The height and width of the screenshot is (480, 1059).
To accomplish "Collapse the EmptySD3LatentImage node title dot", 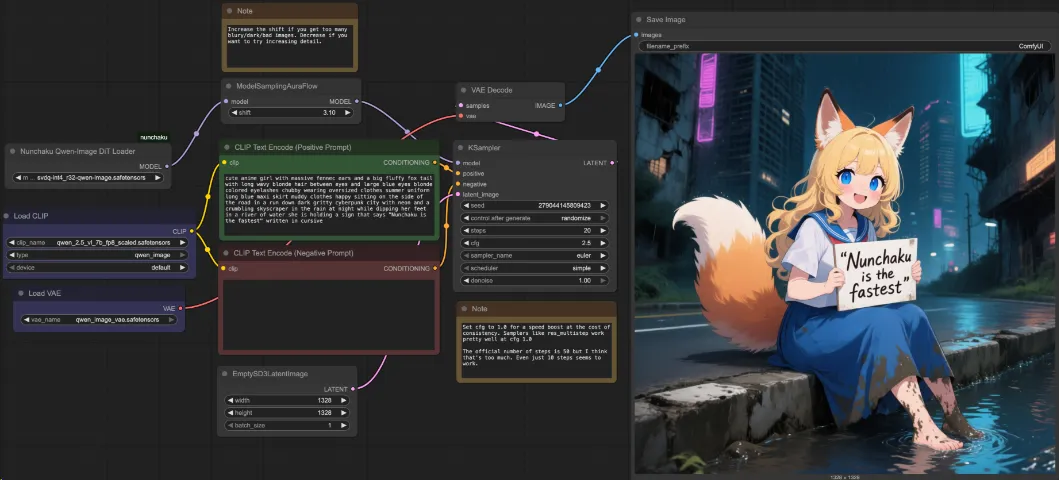I will (x=225, y=373).
